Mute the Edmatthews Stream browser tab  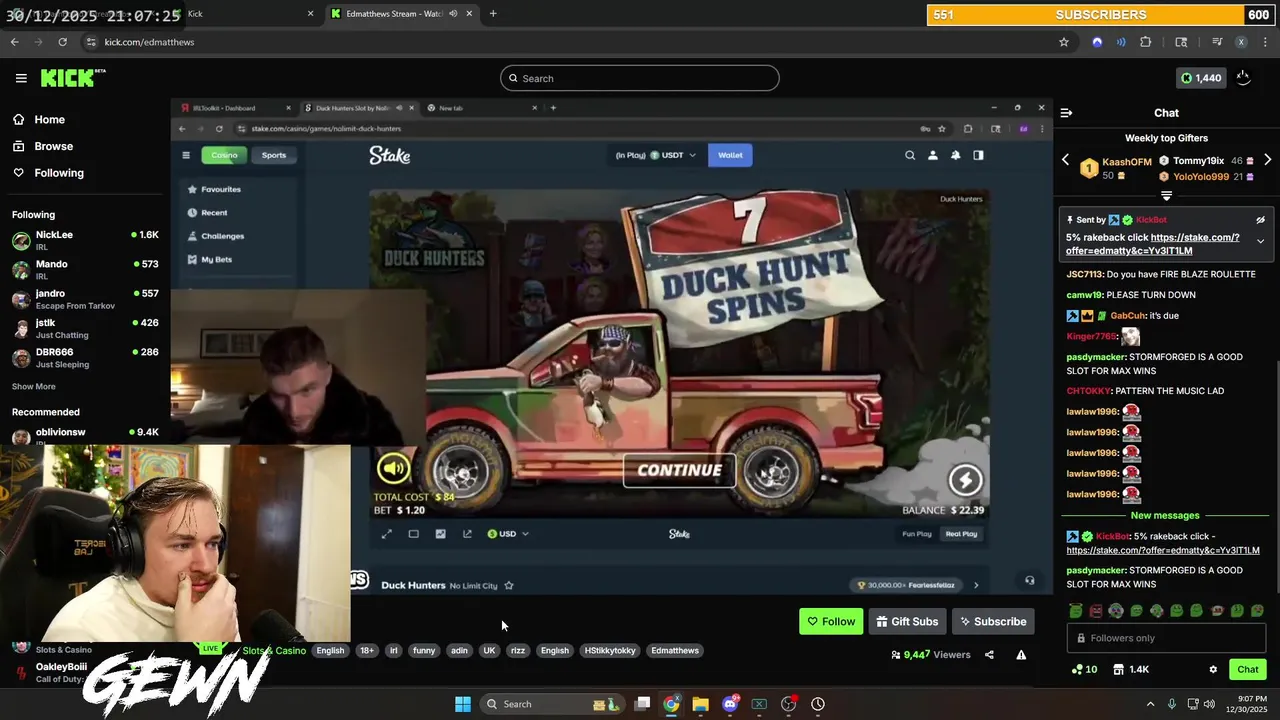point(453,14)
